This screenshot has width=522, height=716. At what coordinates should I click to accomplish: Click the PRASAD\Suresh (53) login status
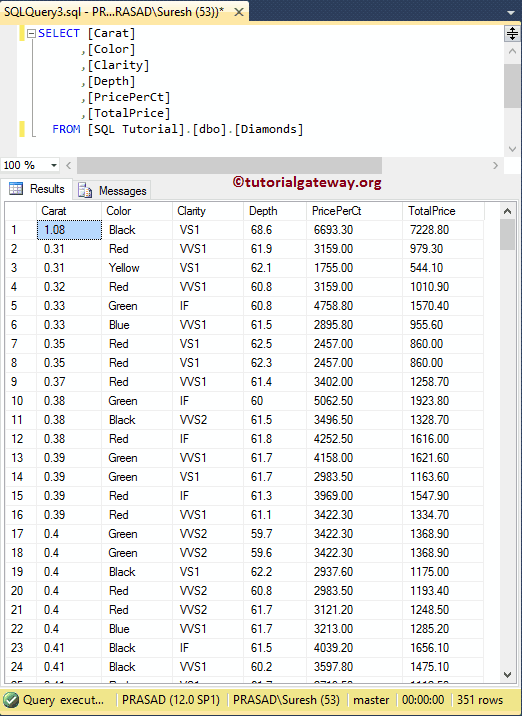coord(286,700)
